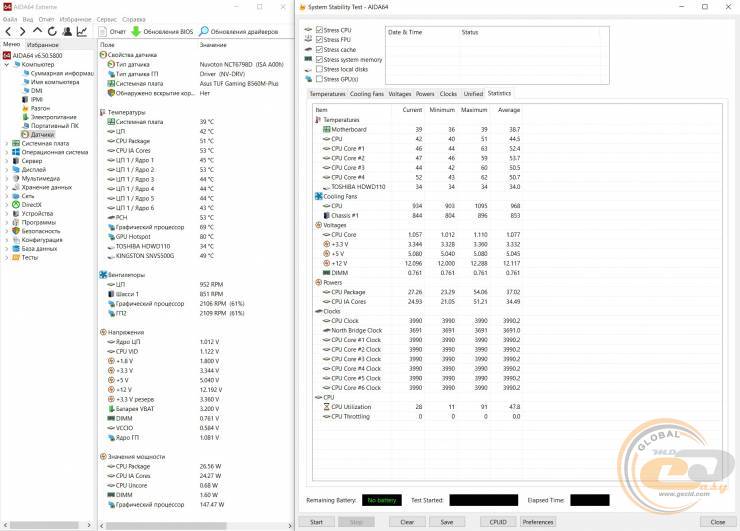Image resolution: width=740 pixels, height=531 pixels.
Task: Refresh the AIDA64 view
Action: pos(52,32)
